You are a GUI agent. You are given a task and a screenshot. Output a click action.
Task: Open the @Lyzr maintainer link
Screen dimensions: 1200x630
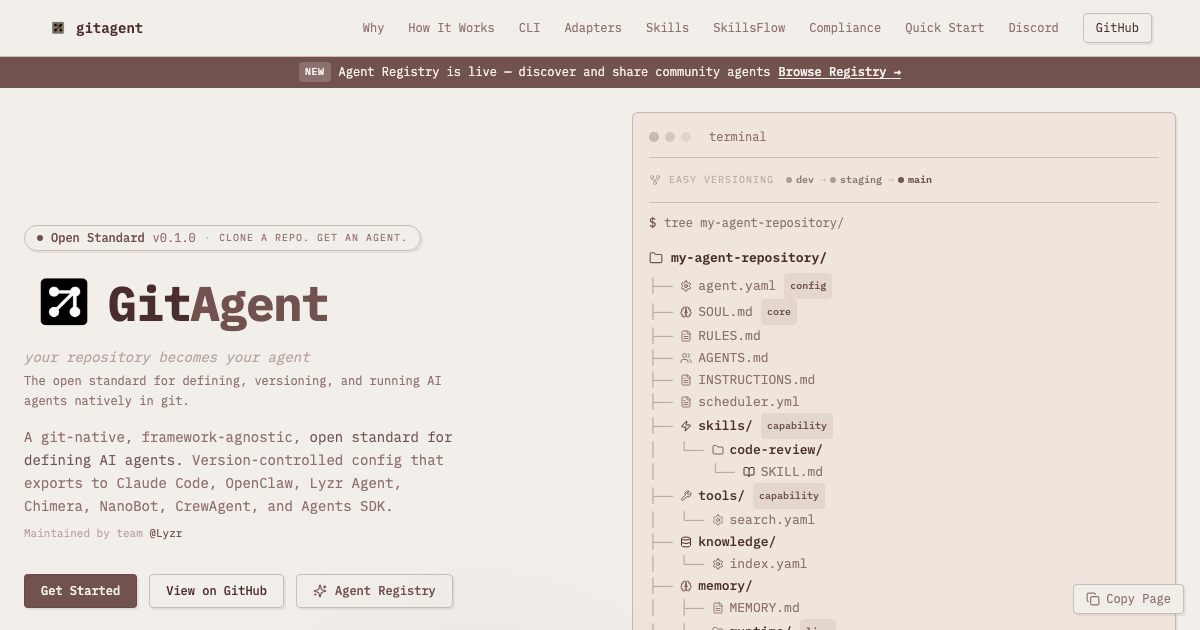[166, 533]
